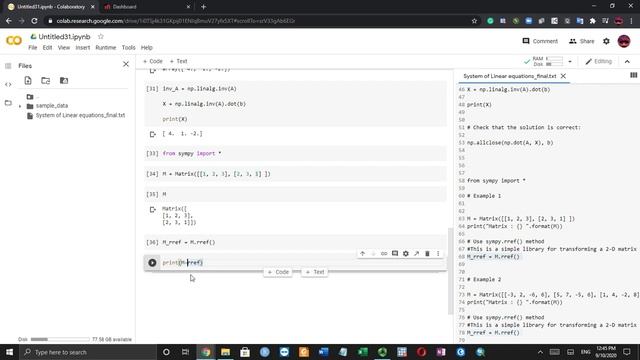The height and width of the screenshot is (360, 640).
Task: Open cell editor settings gear
Action: coord(406,253)
